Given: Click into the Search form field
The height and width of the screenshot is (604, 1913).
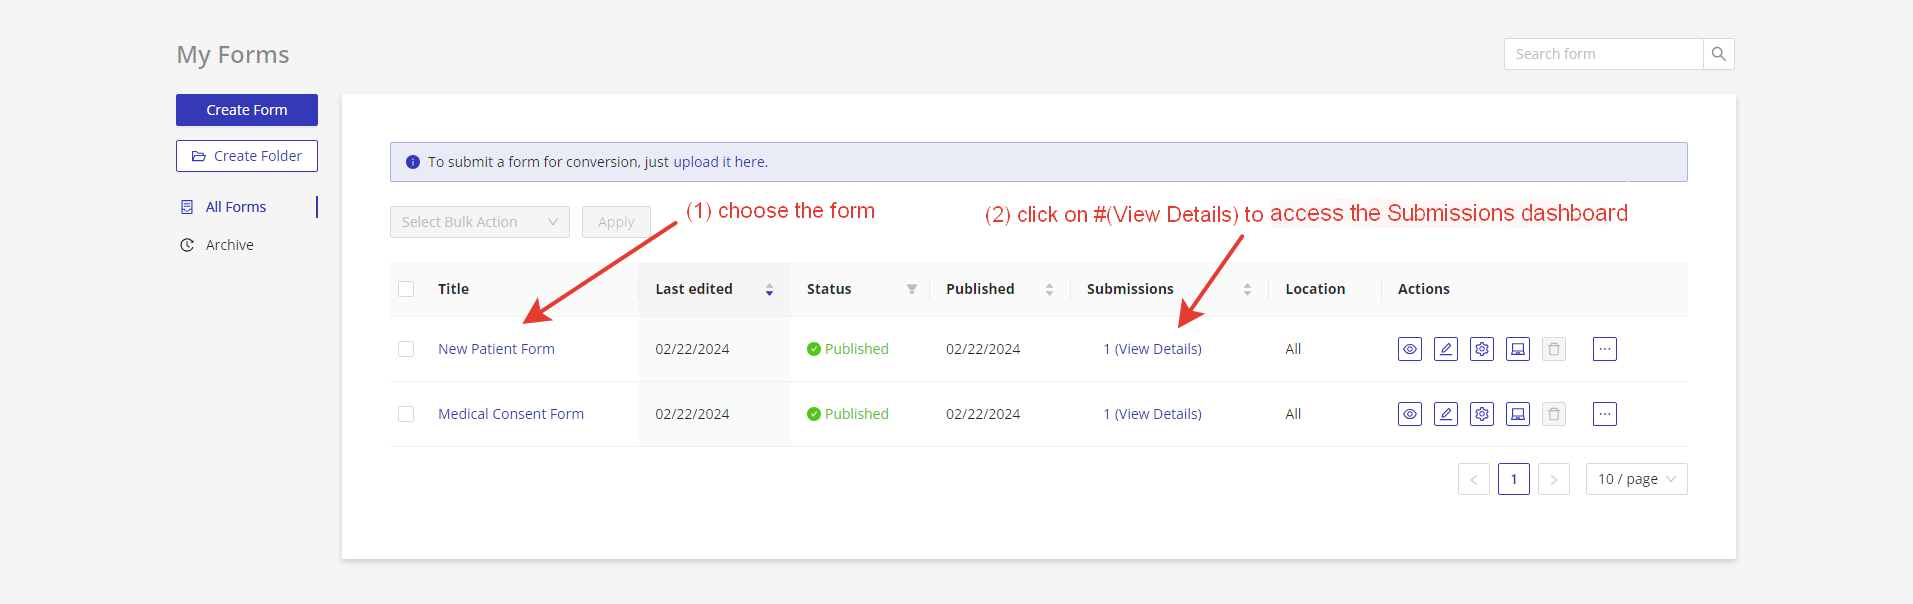Looking at the screenshot, I should pos(1603,54).
